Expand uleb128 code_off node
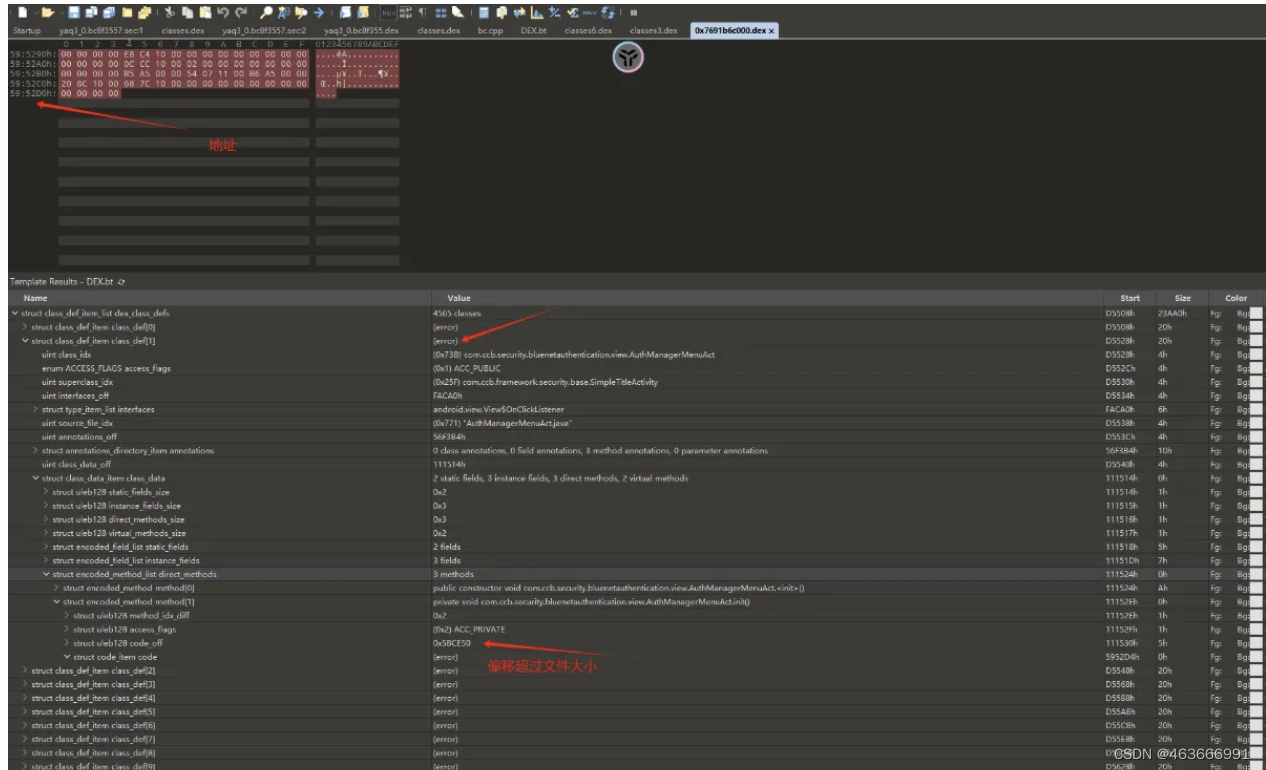 pos(67,643)
